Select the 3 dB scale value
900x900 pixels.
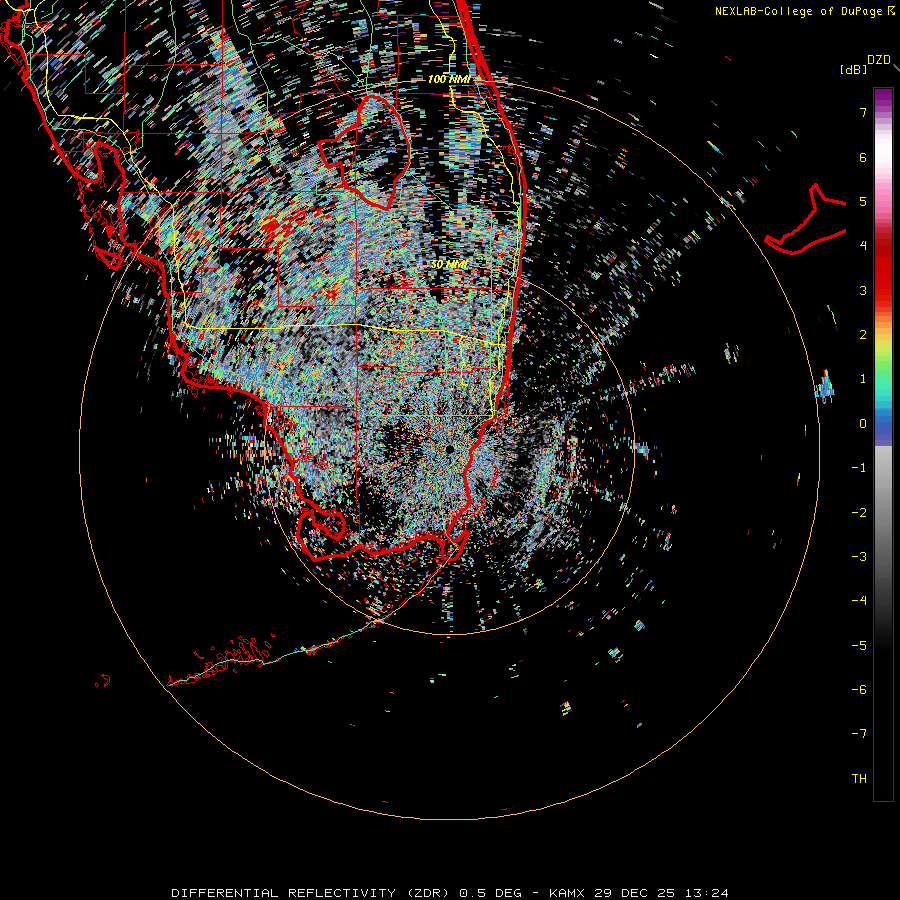coord(863,290)
